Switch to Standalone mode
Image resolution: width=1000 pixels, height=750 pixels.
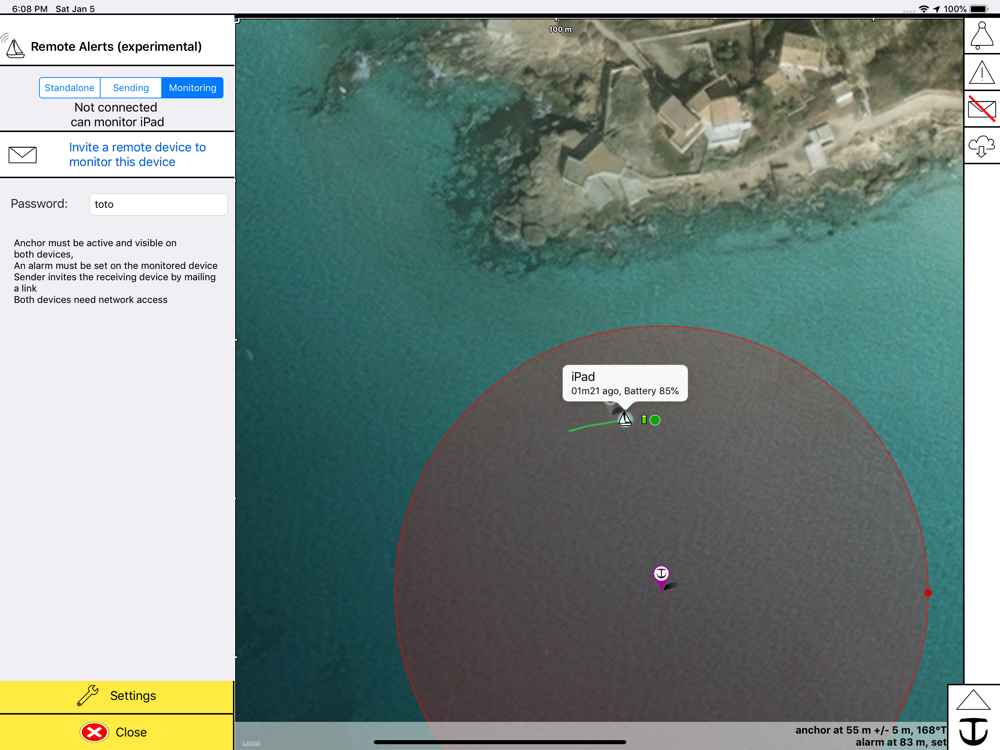pos(70,88)
